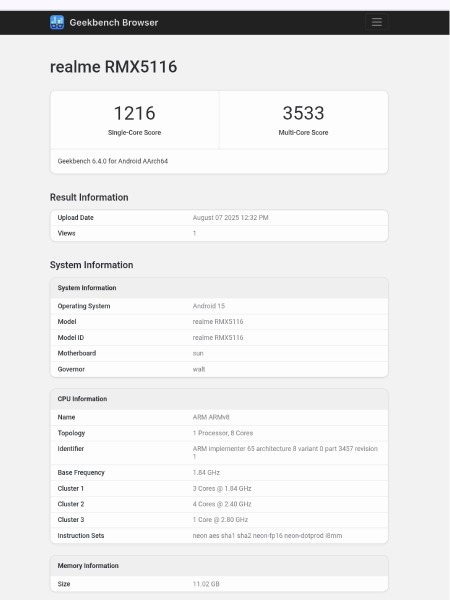Click the 3533 multi-core score value
Image resolution: width=450 pixels, height=600 pixels.
point(303,113)
